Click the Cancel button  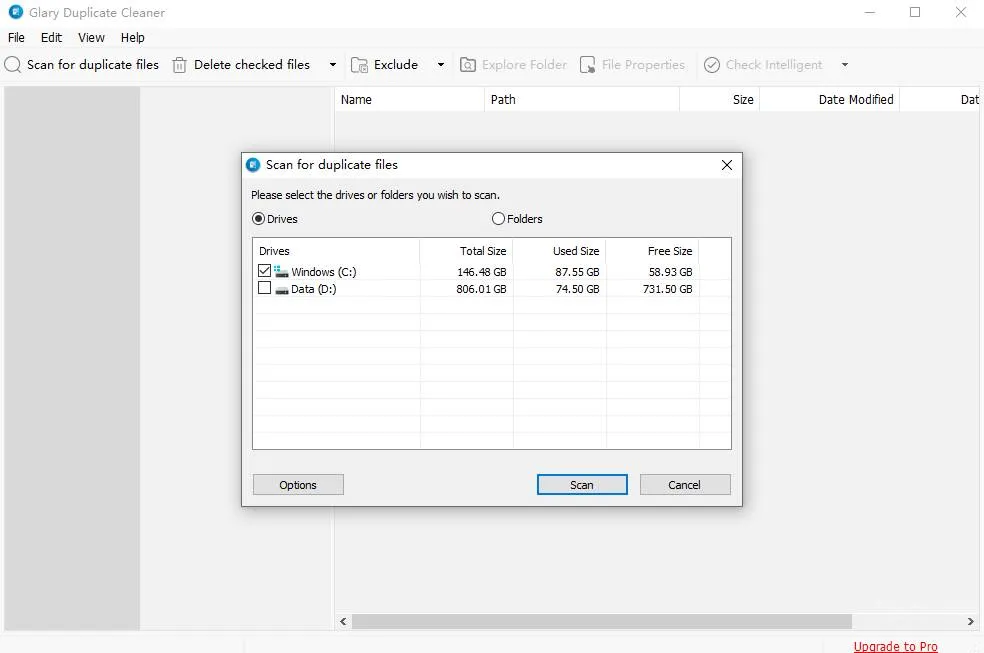(x=685, y=485)
